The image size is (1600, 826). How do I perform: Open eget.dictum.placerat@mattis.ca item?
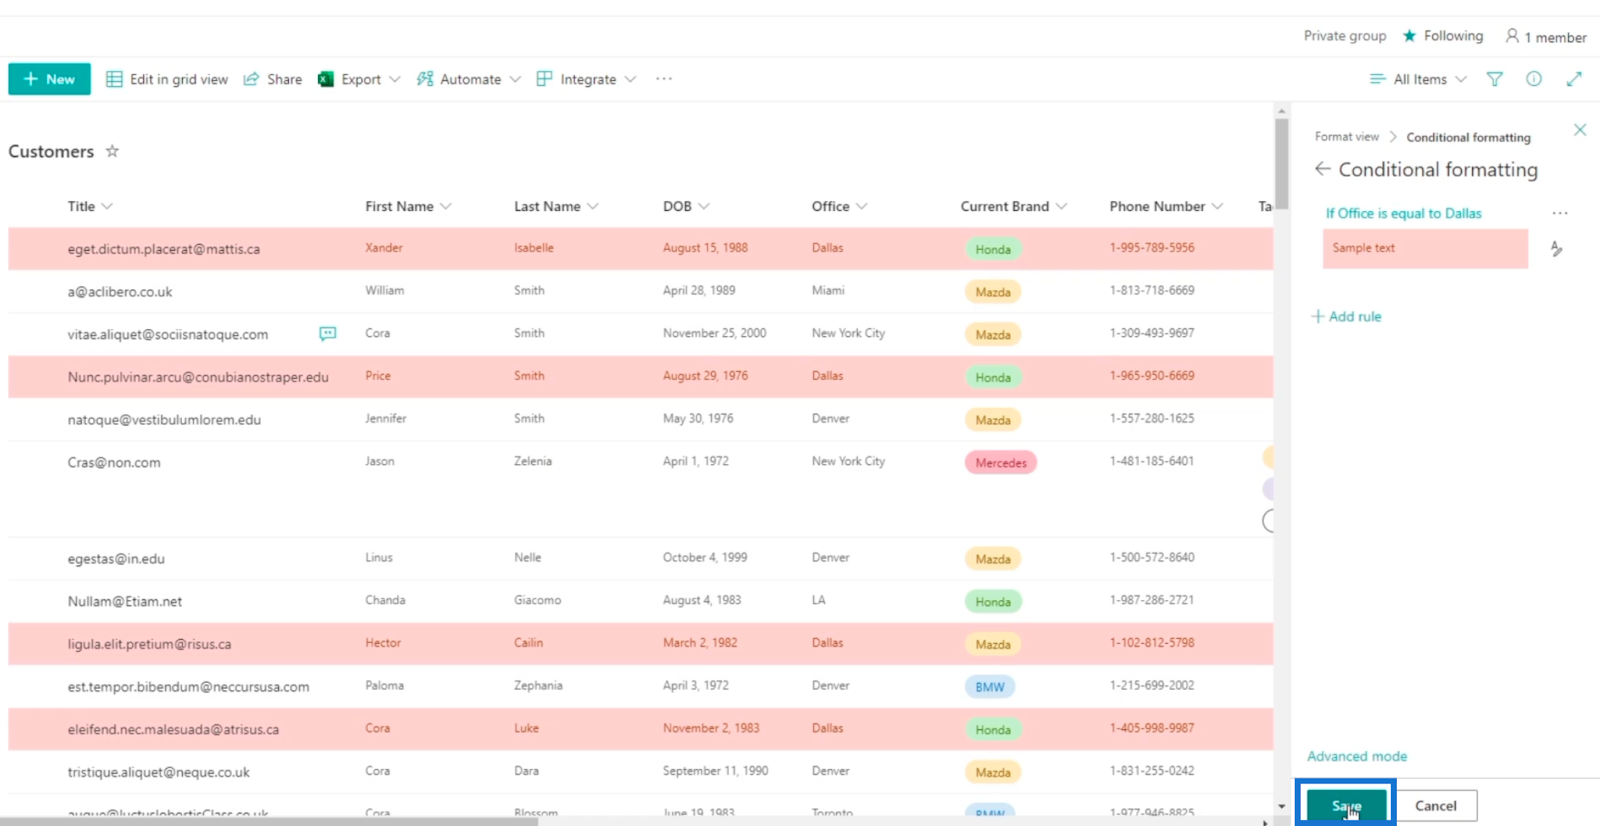(163, 249)
